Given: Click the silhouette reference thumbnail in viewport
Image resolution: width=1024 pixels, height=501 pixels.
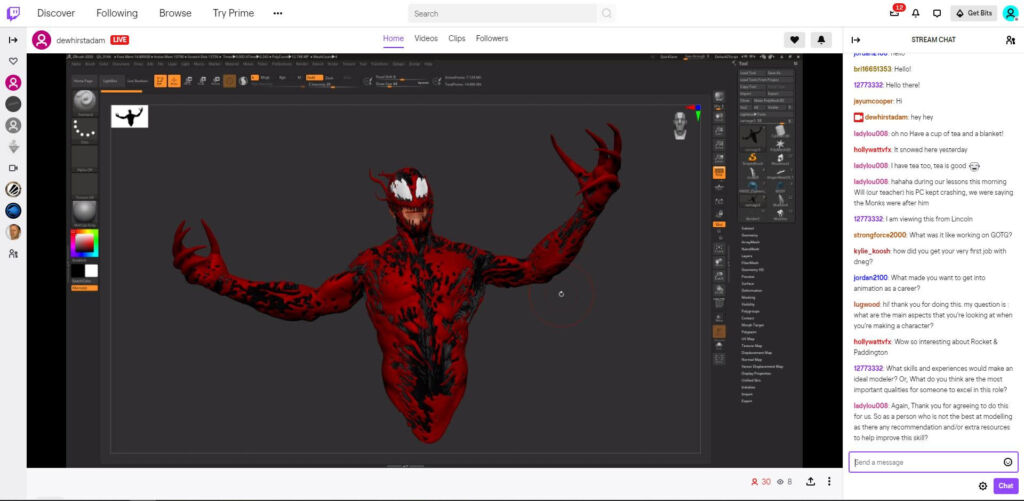Looking at the screenshot, I should pos(129,116).
